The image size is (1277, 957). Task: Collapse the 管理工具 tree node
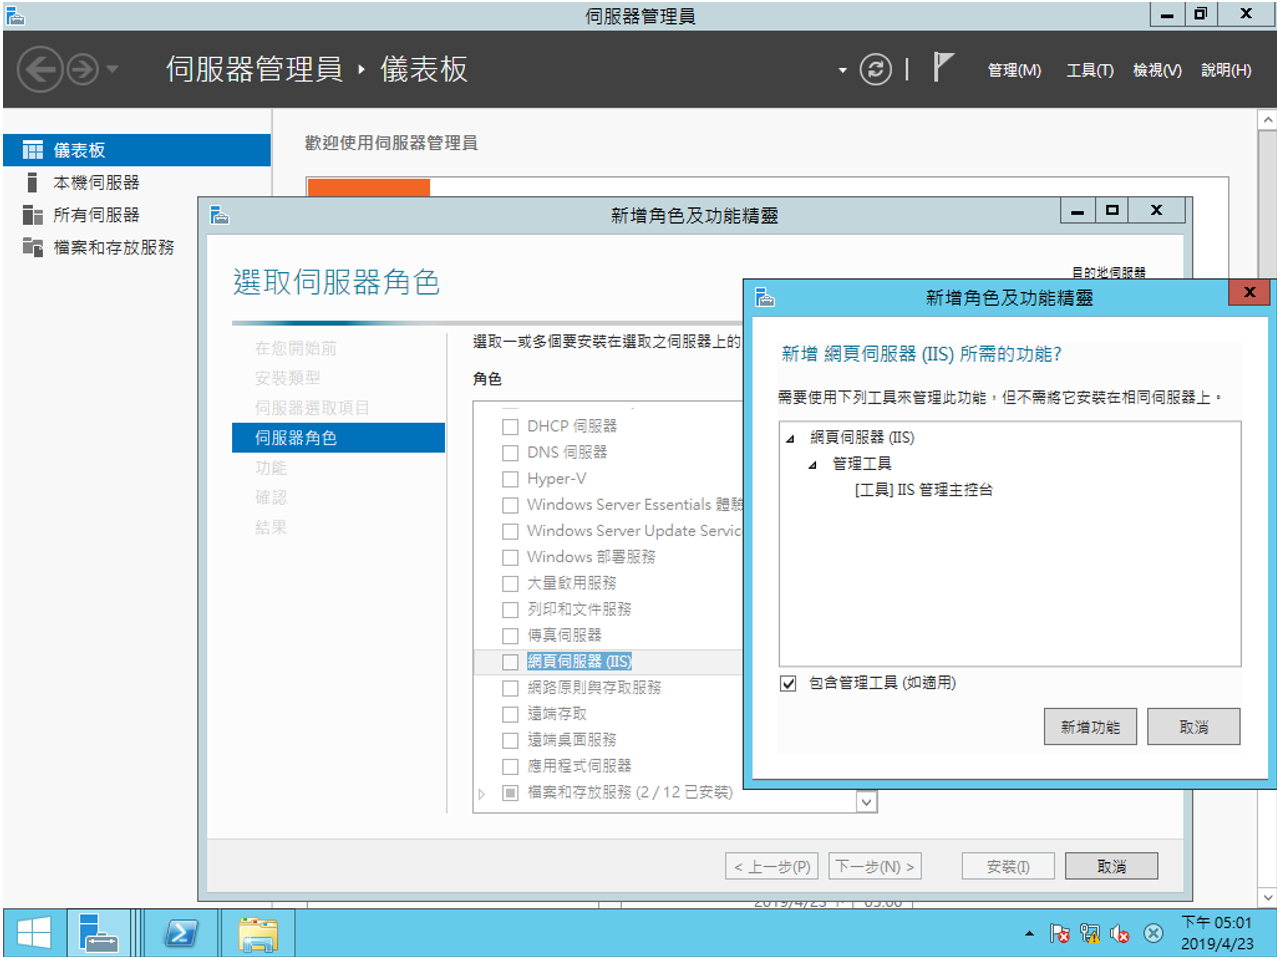(812, 464)
